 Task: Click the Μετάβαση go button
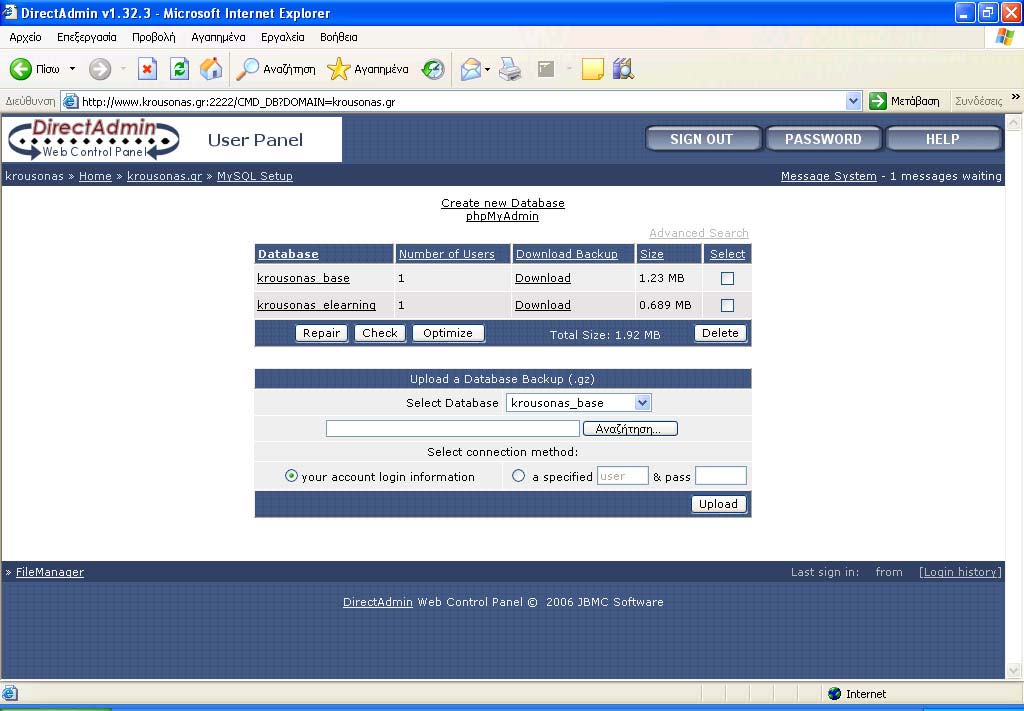(x=904, y=101)
